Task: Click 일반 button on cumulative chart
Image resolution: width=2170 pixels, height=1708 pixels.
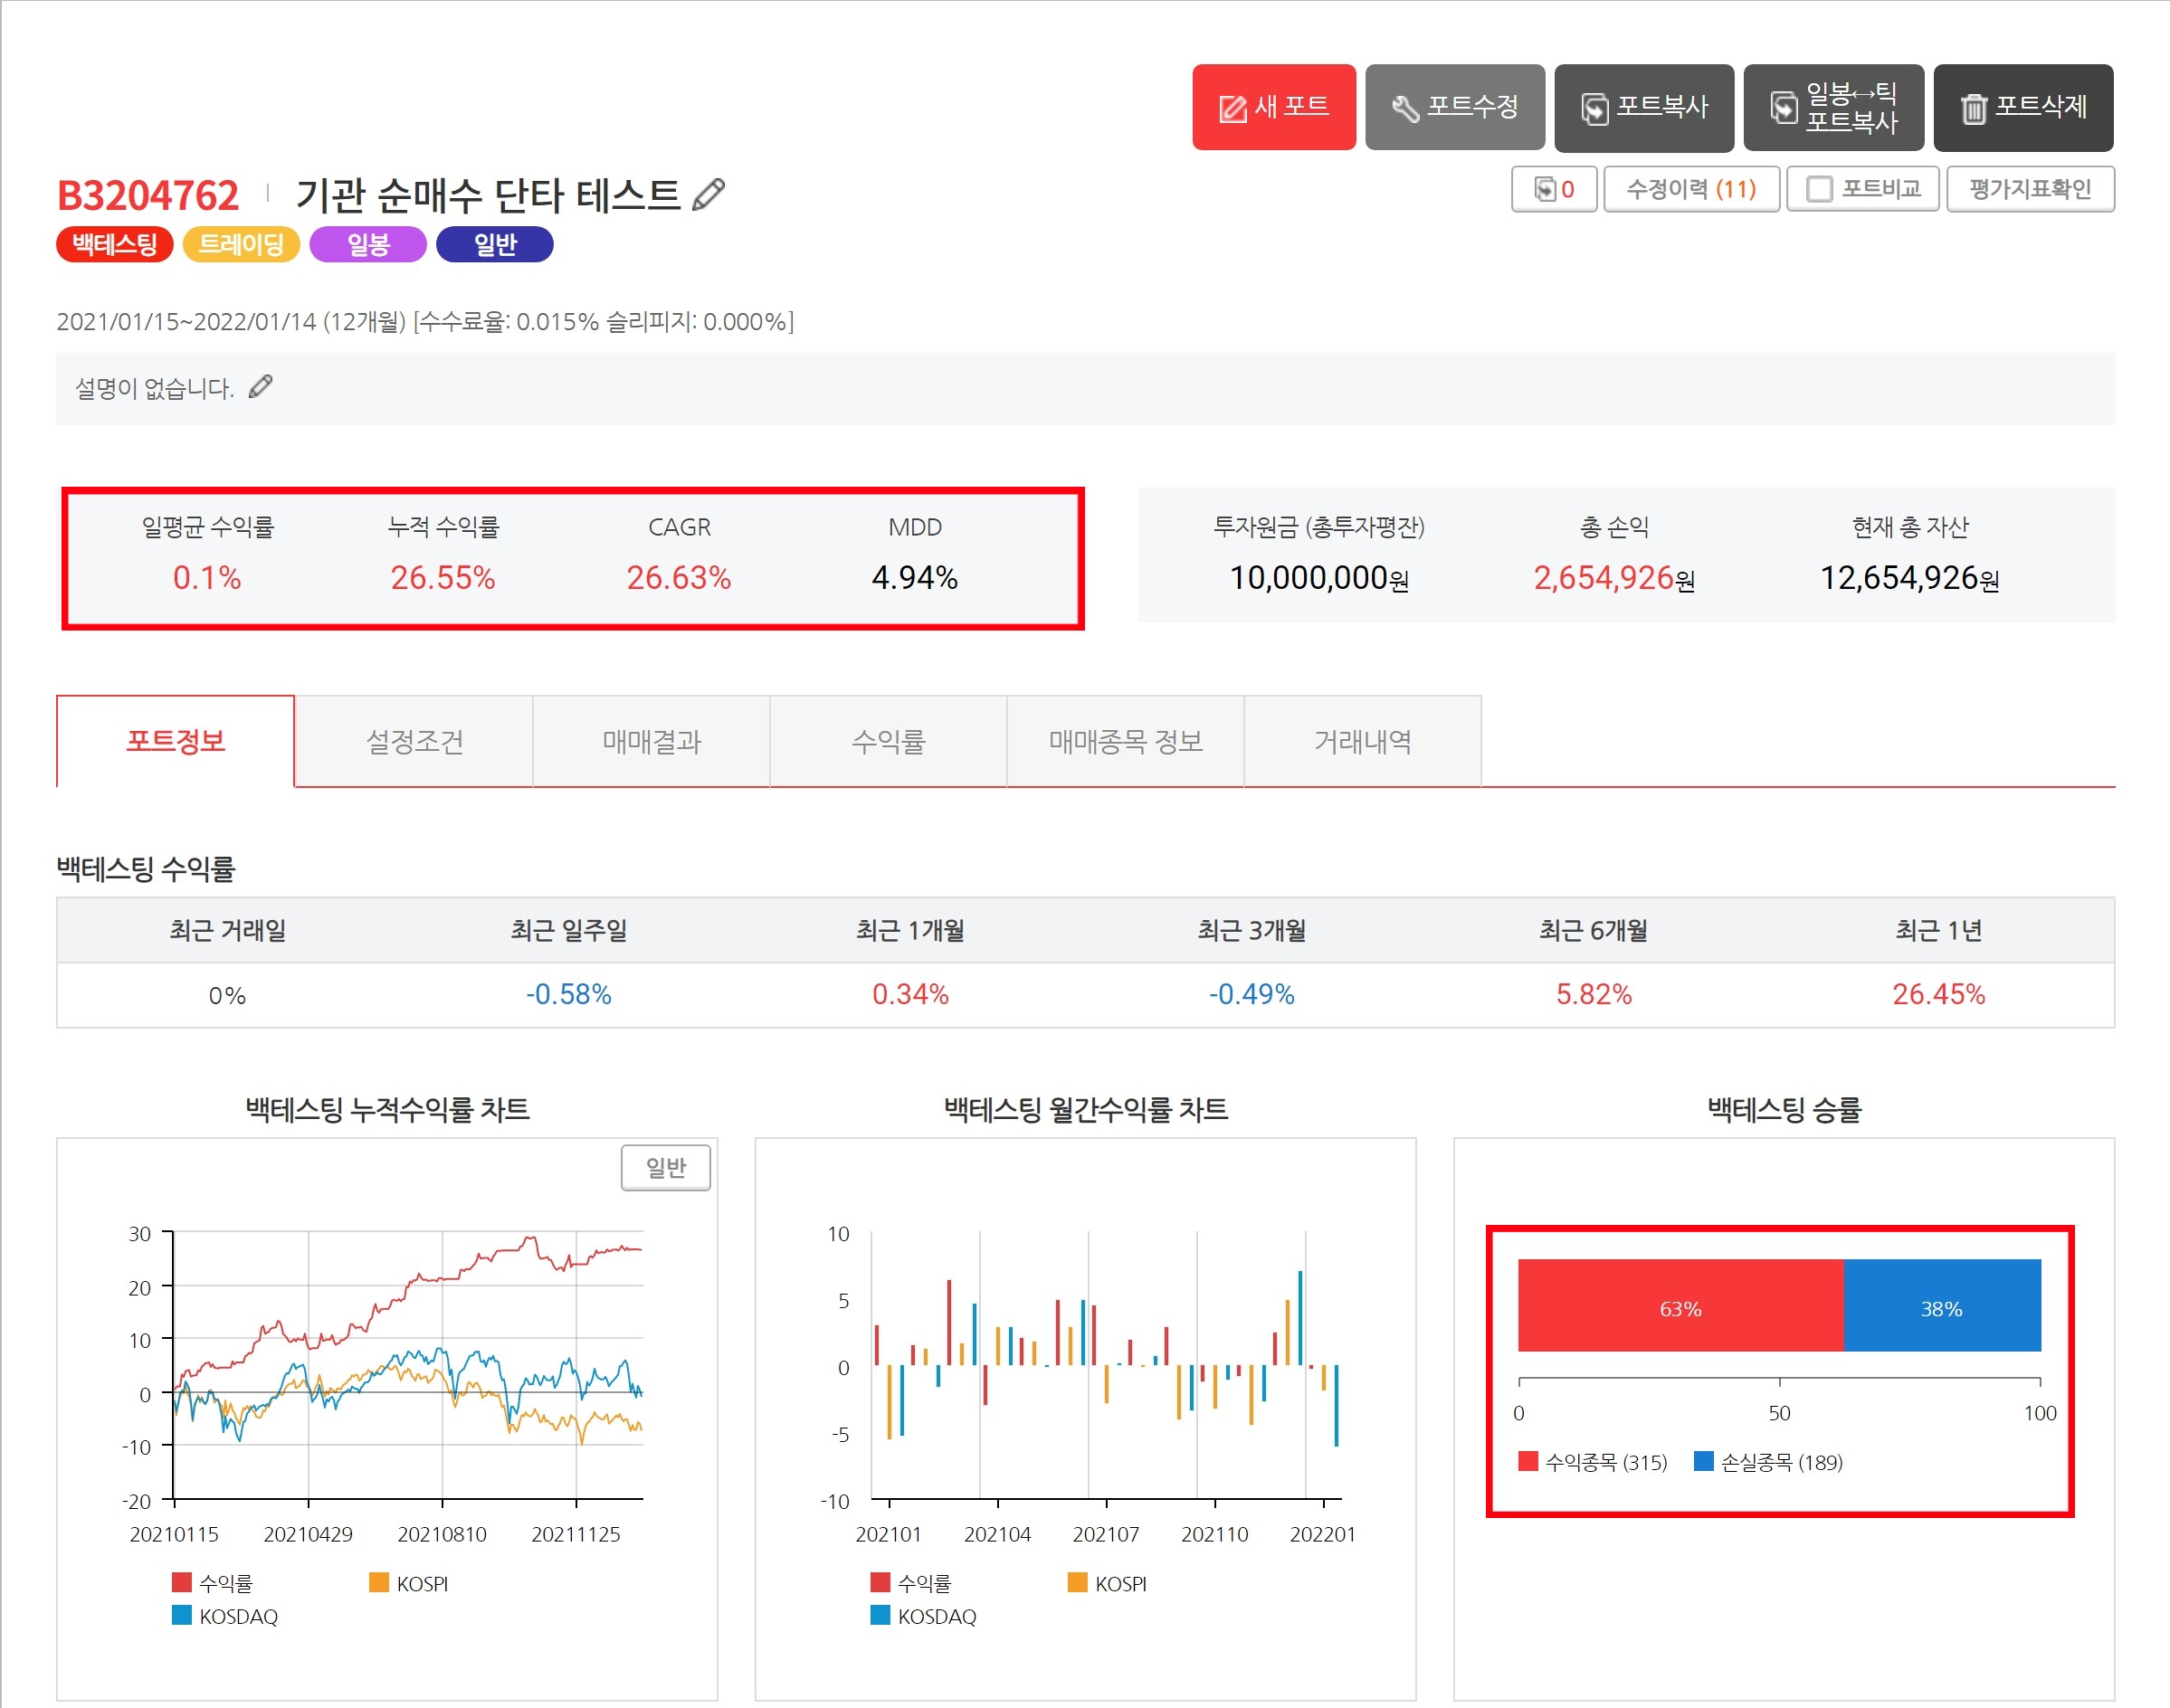Action: 665,1167
